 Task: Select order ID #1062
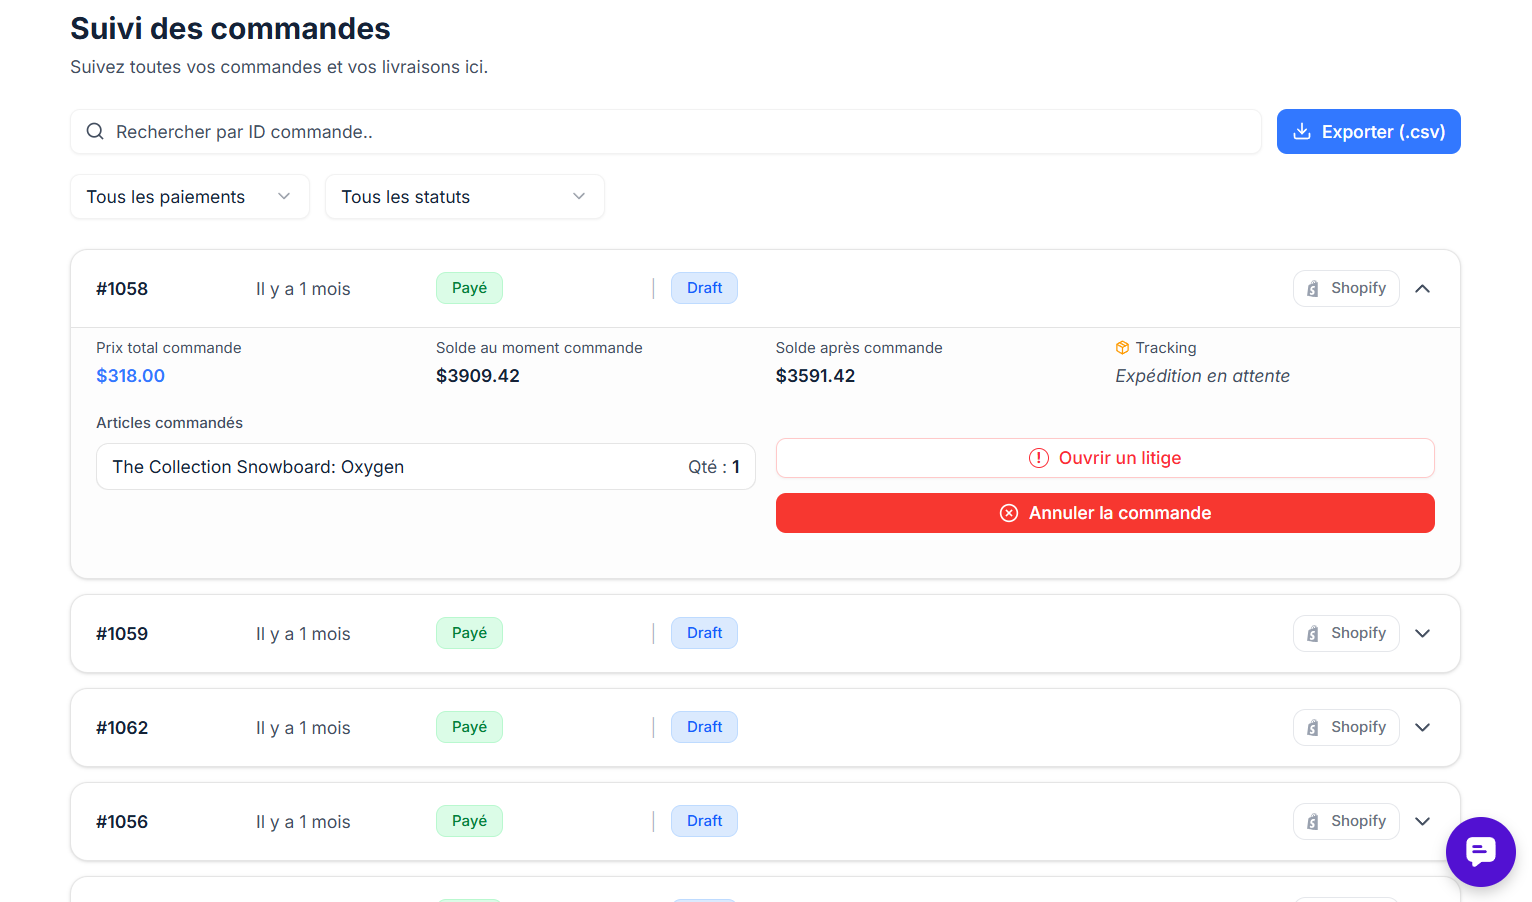point(122,728)
